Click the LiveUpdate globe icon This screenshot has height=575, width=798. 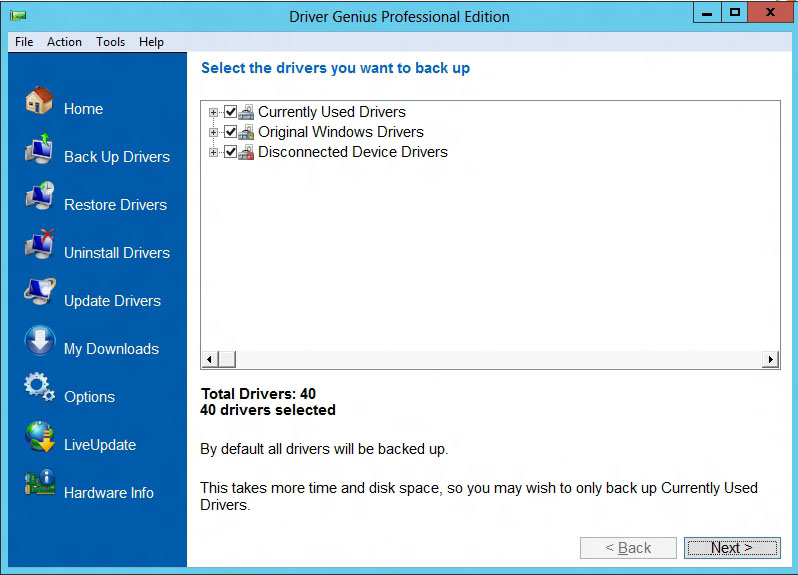40,437
